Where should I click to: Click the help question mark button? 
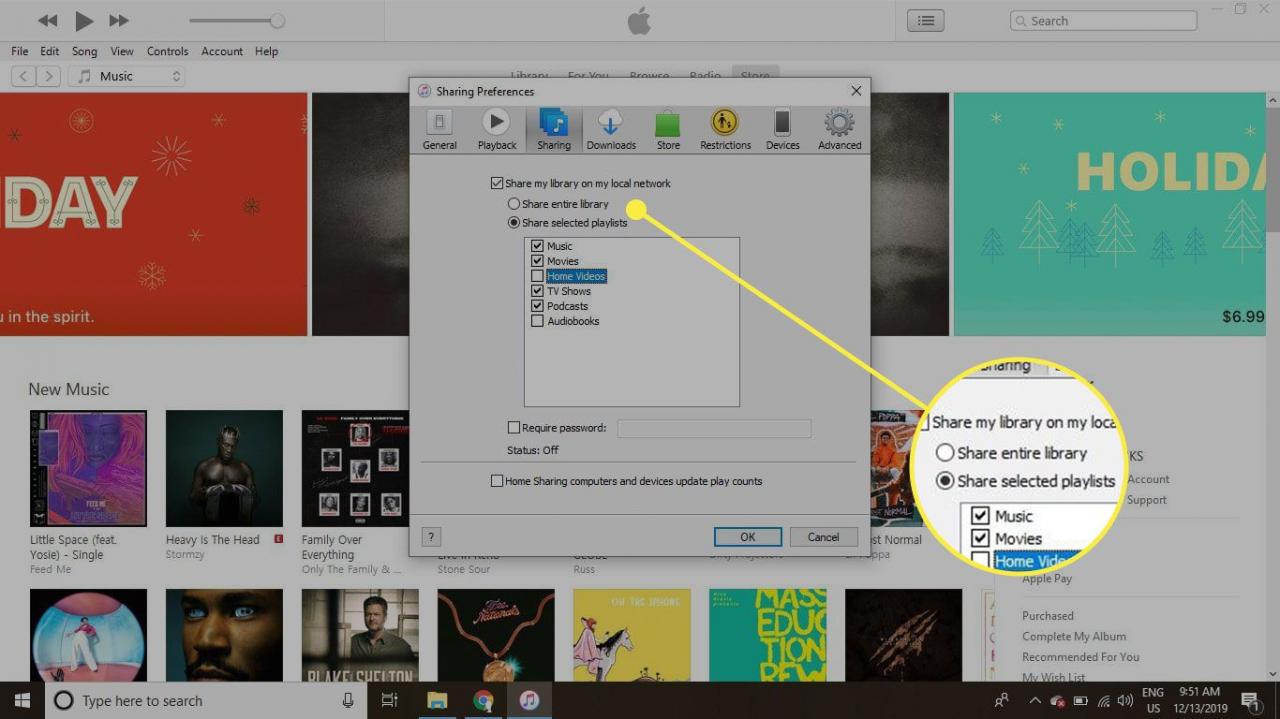pos(432,537)
